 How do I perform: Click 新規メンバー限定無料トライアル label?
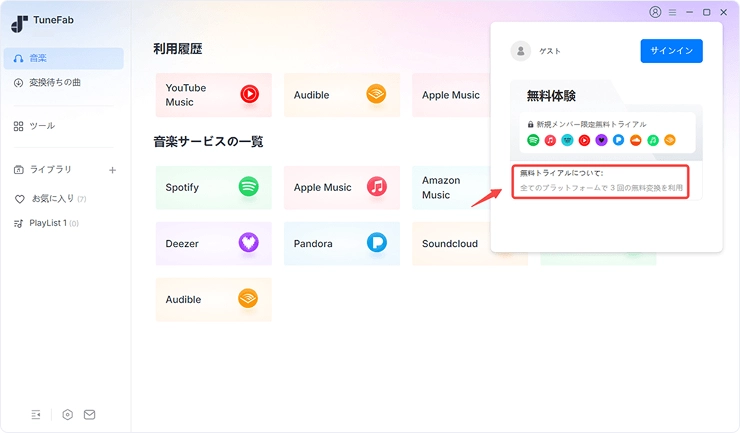[591, 124]
